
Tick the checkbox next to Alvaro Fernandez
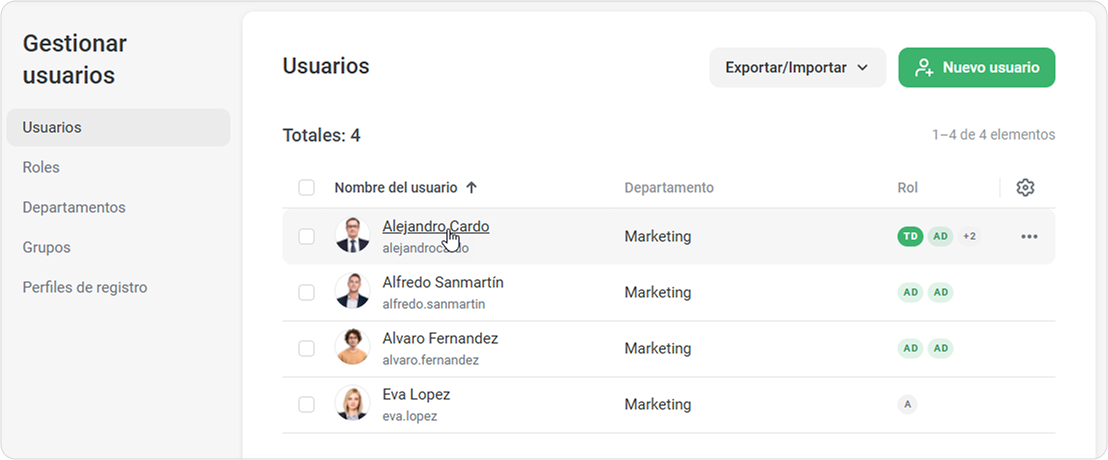[x=307, y=349]
